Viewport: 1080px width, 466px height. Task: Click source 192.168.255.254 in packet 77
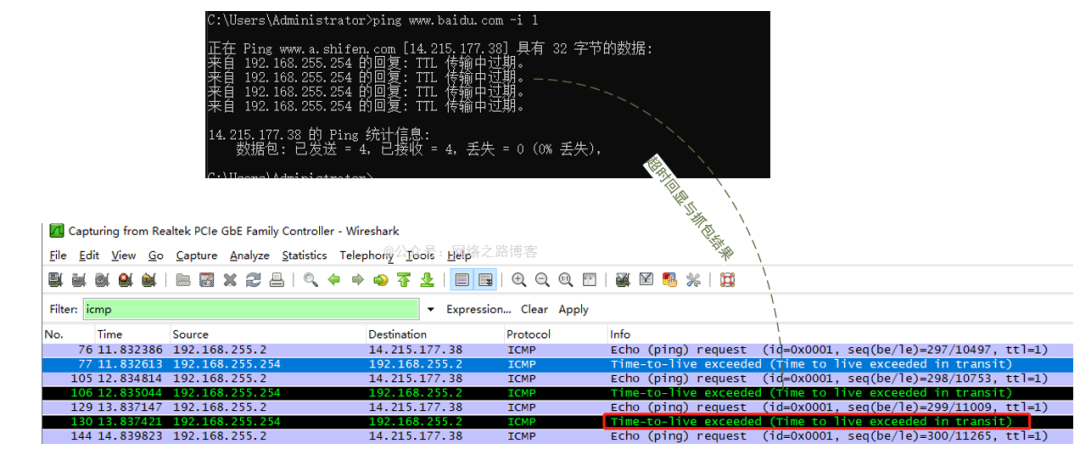coord(227,364)
